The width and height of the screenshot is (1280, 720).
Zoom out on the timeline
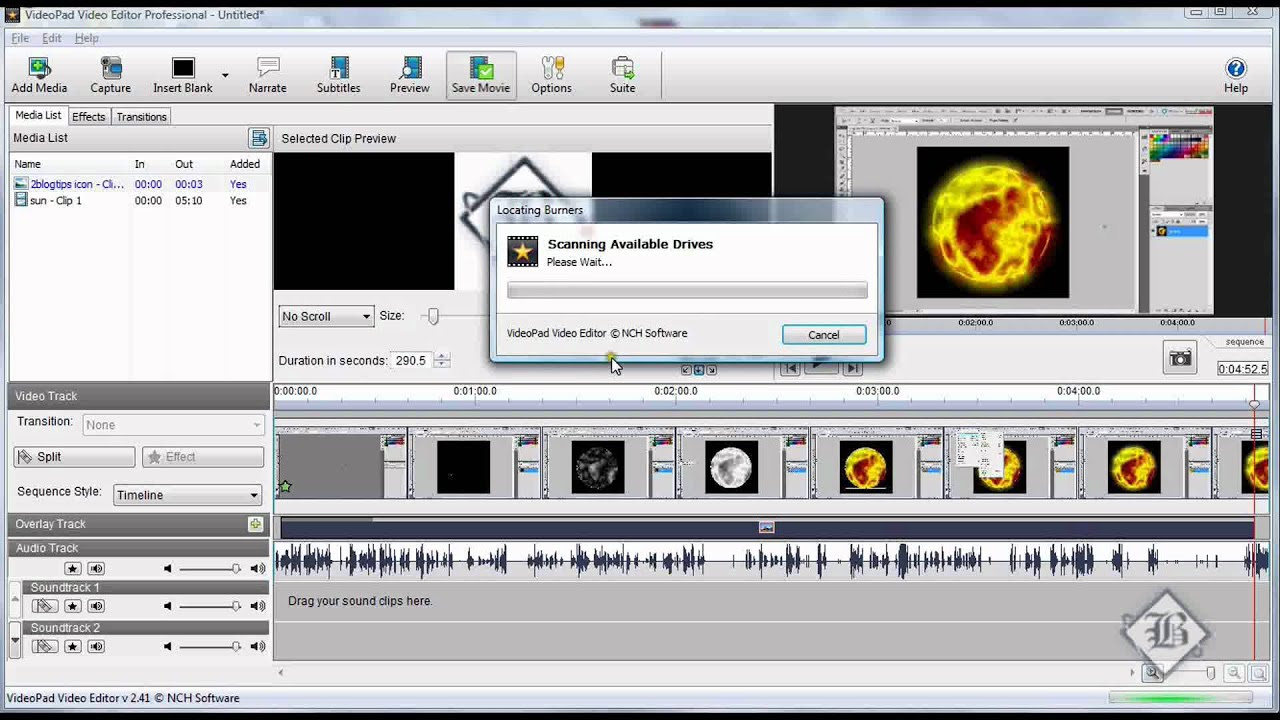(1235, 674)
